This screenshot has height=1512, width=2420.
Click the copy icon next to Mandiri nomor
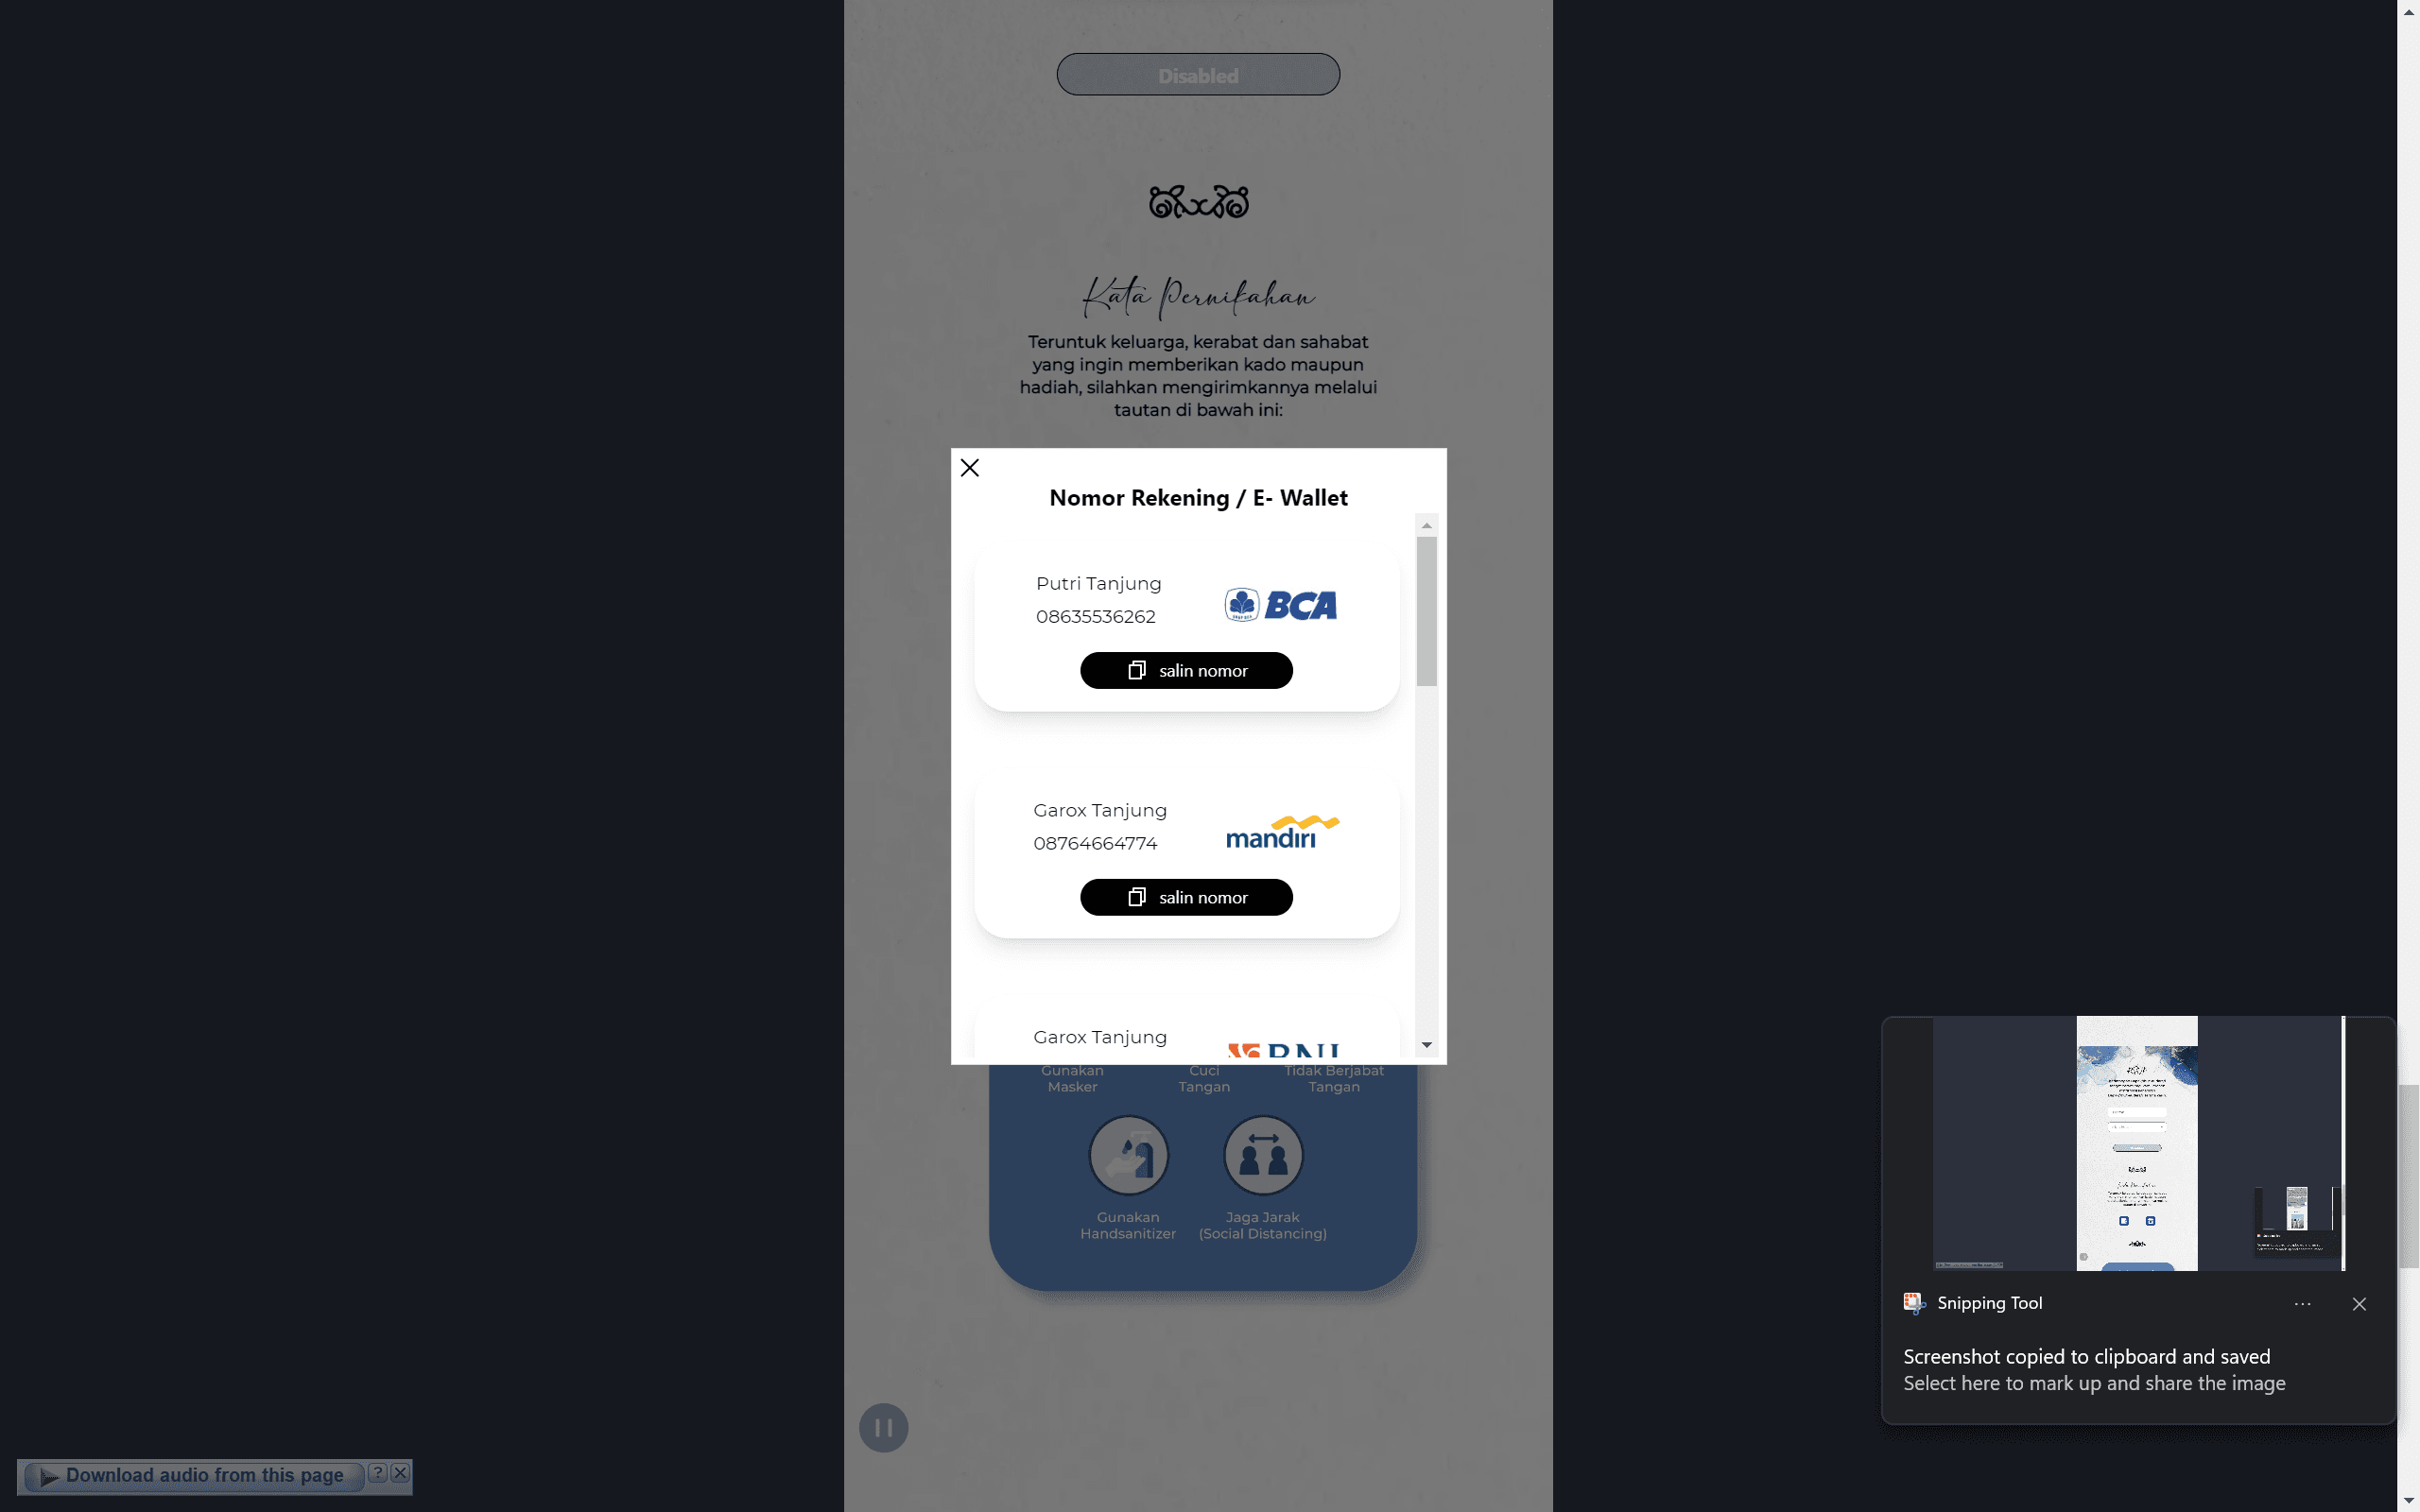1134,897
